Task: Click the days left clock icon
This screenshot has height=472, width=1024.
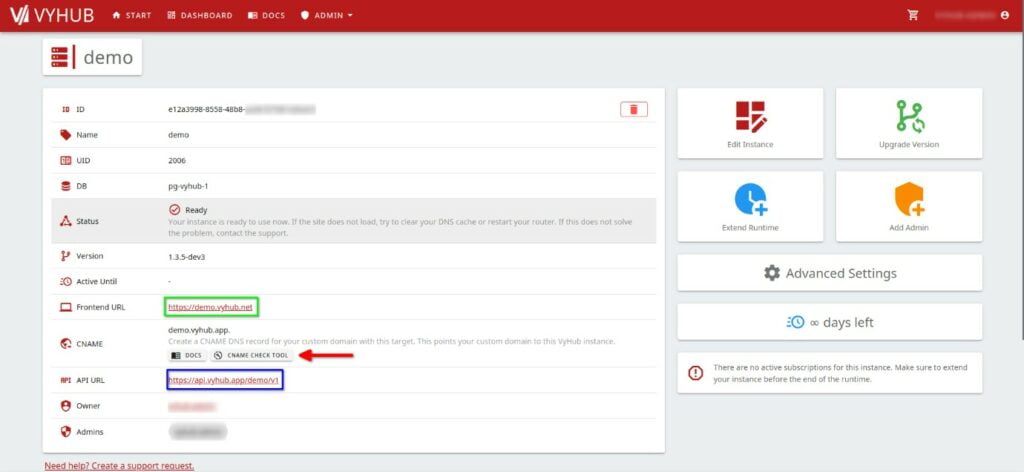Action: point(795,322)
